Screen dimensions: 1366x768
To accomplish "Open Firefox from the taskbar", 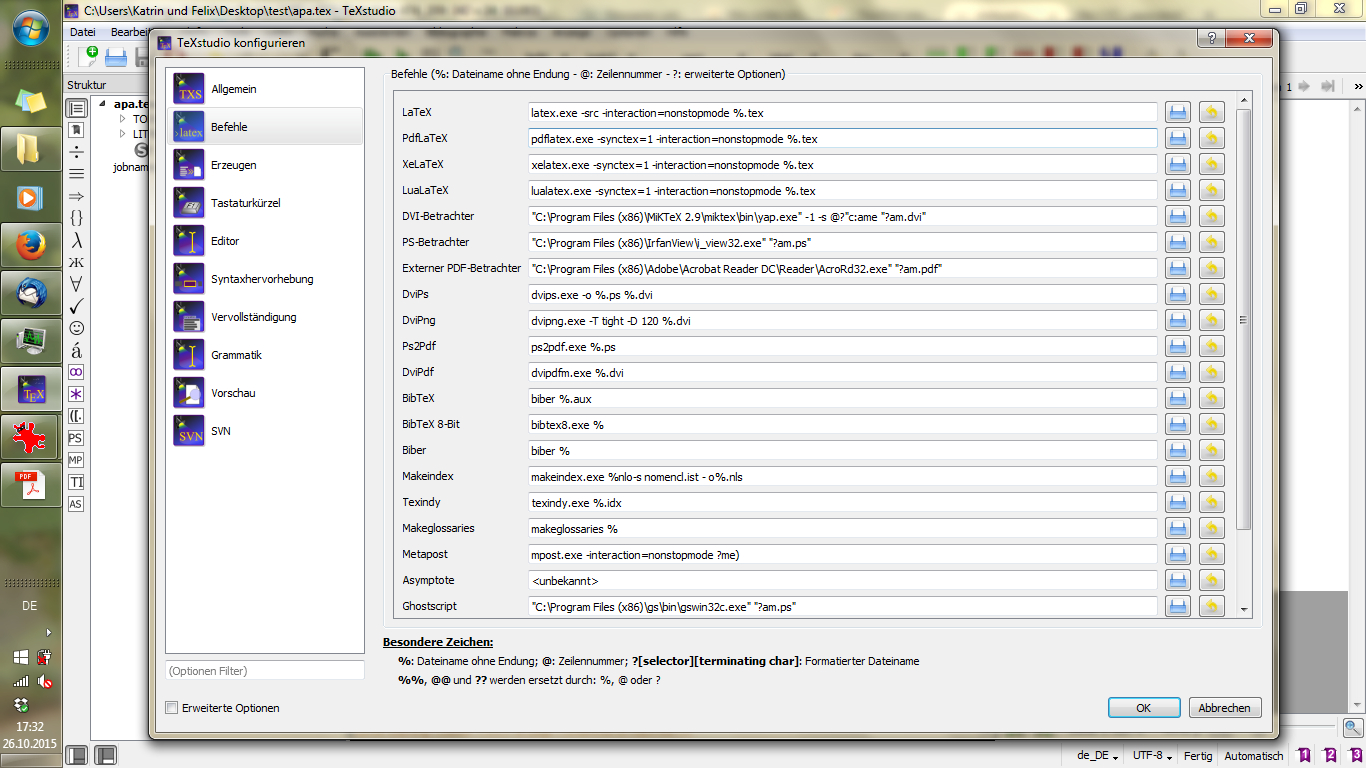I will click(x=29, y=245).
